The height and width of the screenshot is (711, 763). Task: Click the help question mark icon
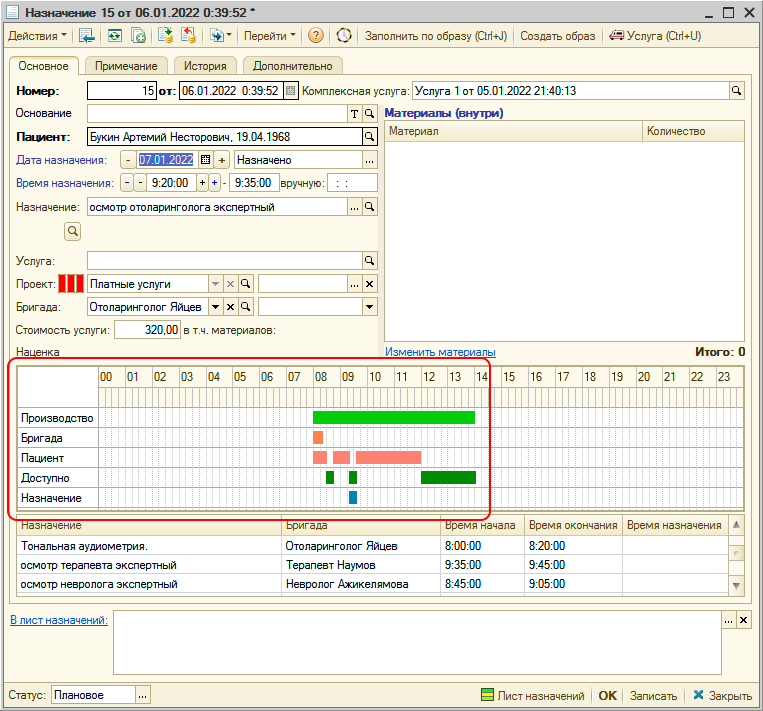[316, 36]
